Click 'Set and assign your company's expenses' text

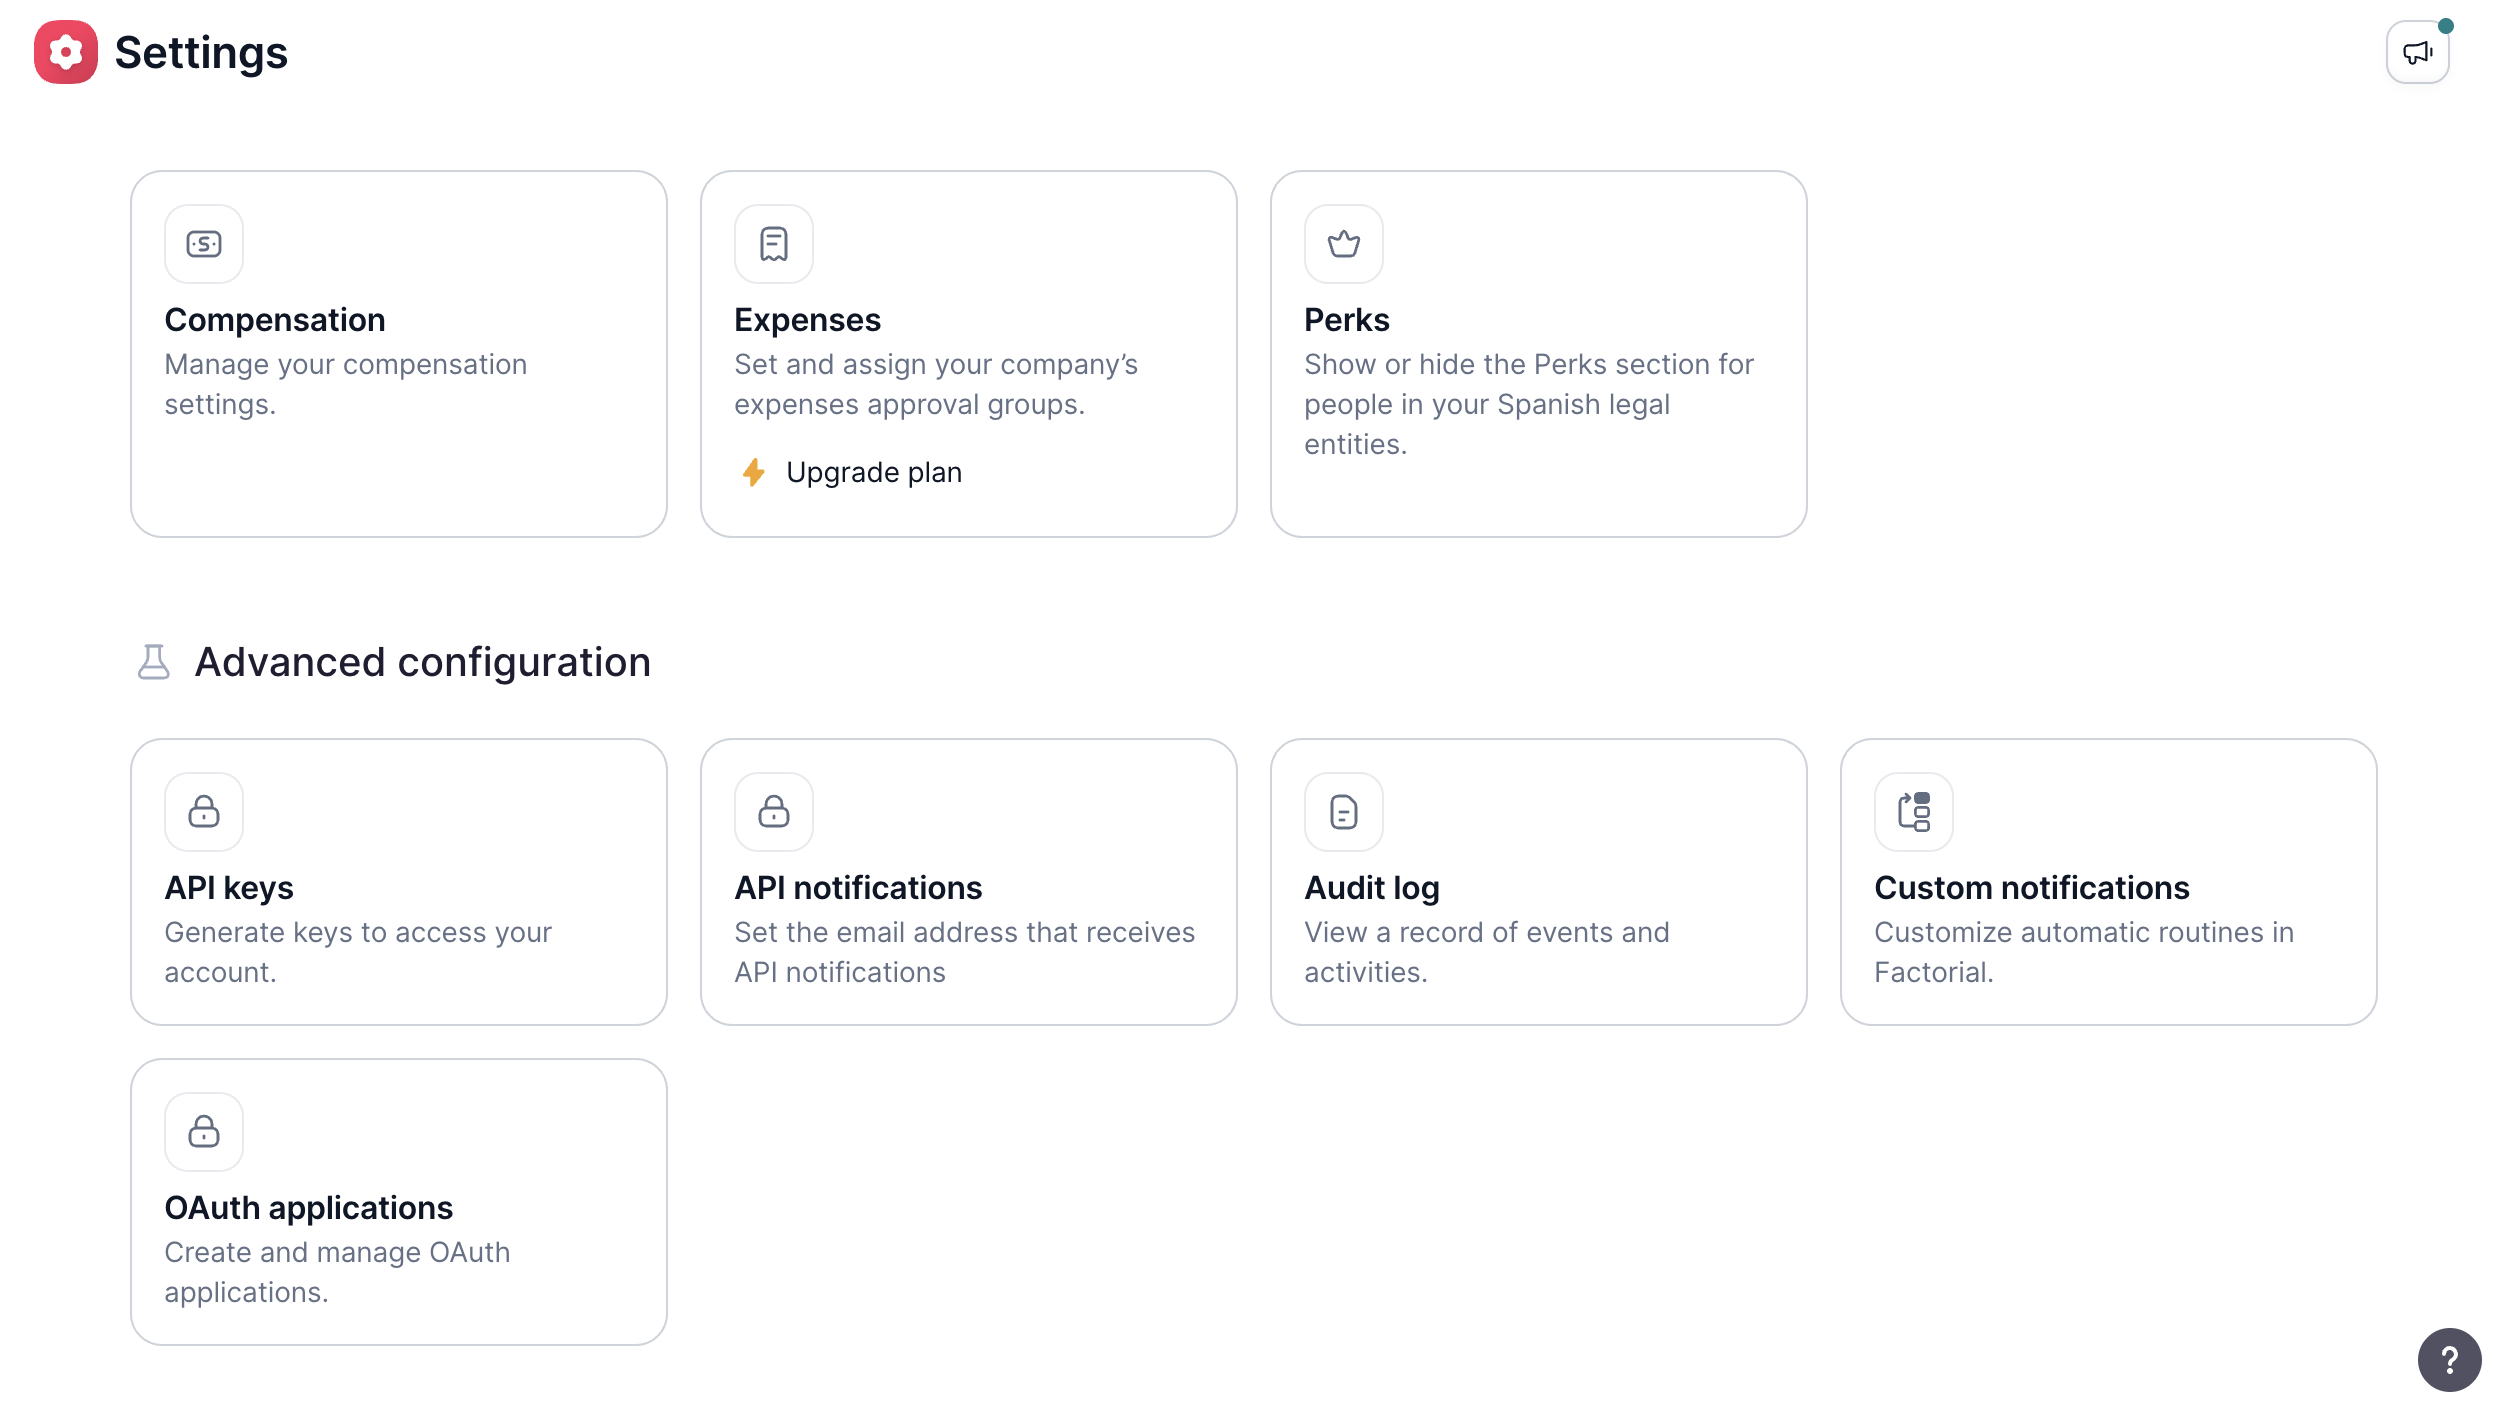coord(935,384)
